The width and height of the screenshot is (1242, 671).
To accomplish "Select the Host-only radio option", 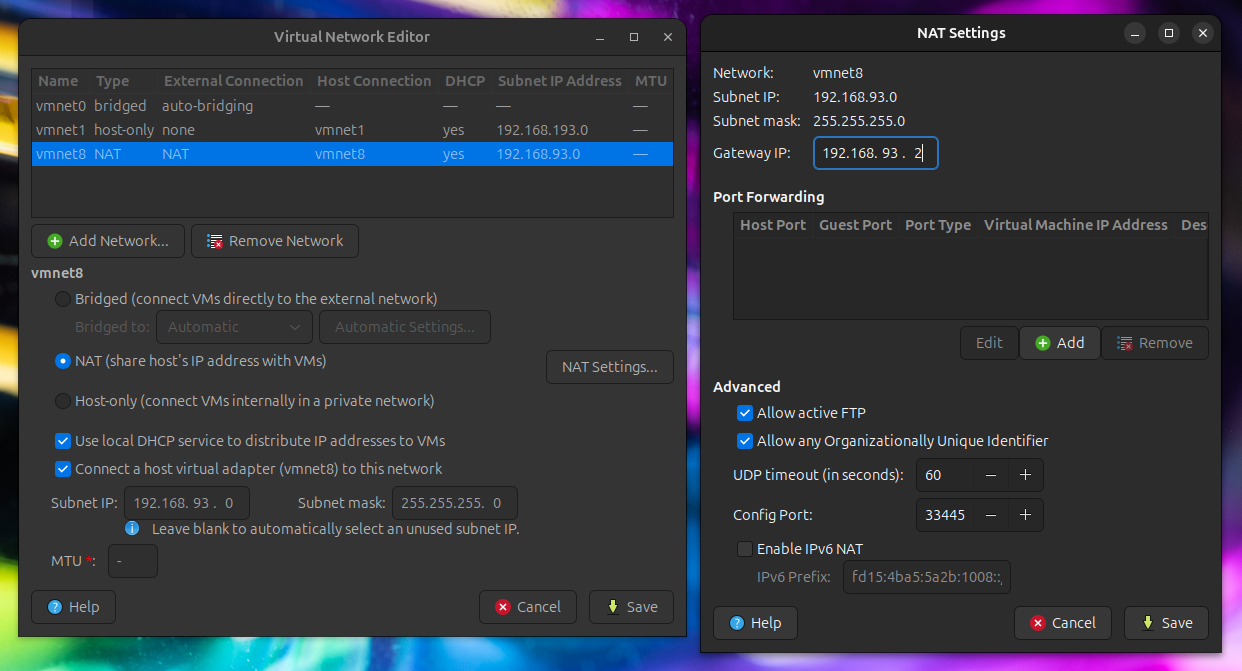I will 63,401.
